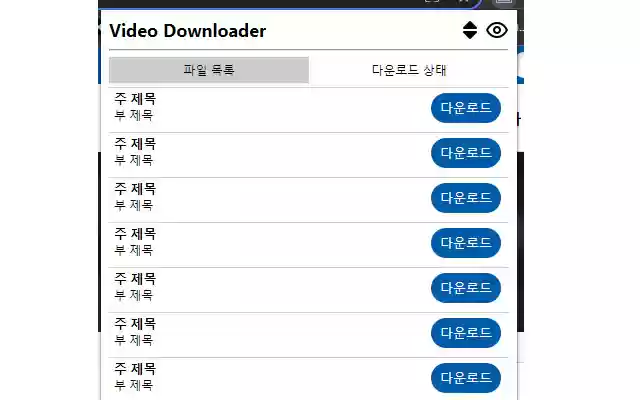
Task: Select the first row's 주 제목 title
Action: click(x=135, y=98)
